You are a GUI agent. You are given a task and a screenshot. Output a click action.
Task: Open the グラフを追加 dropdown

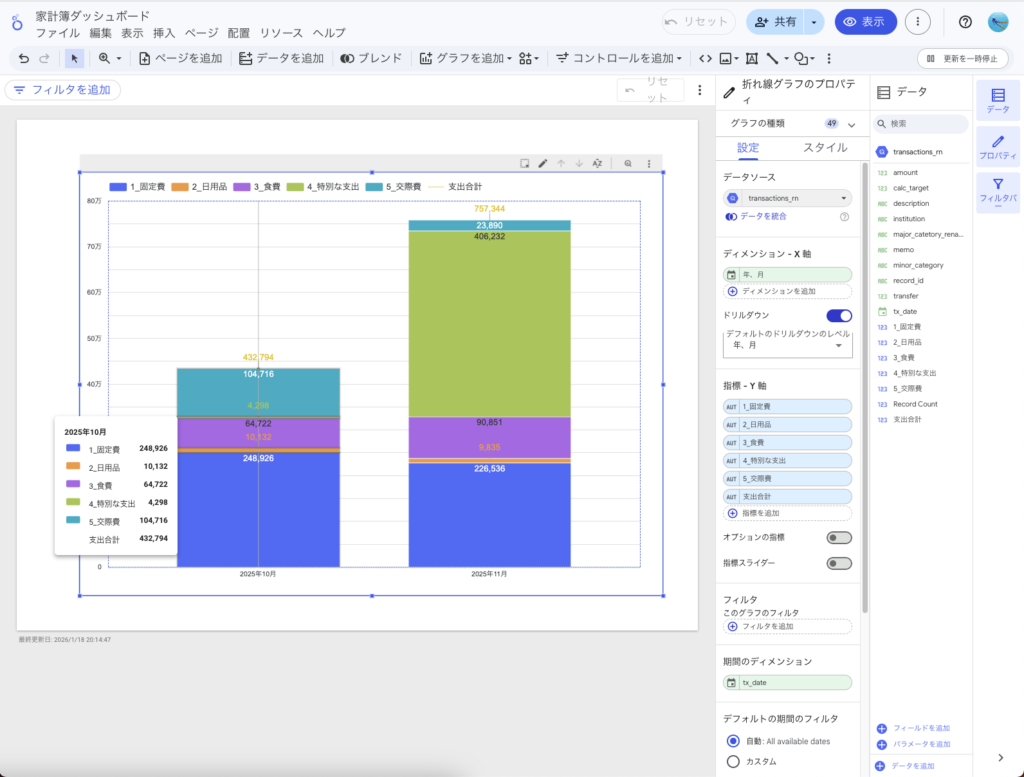click(465, 58)
